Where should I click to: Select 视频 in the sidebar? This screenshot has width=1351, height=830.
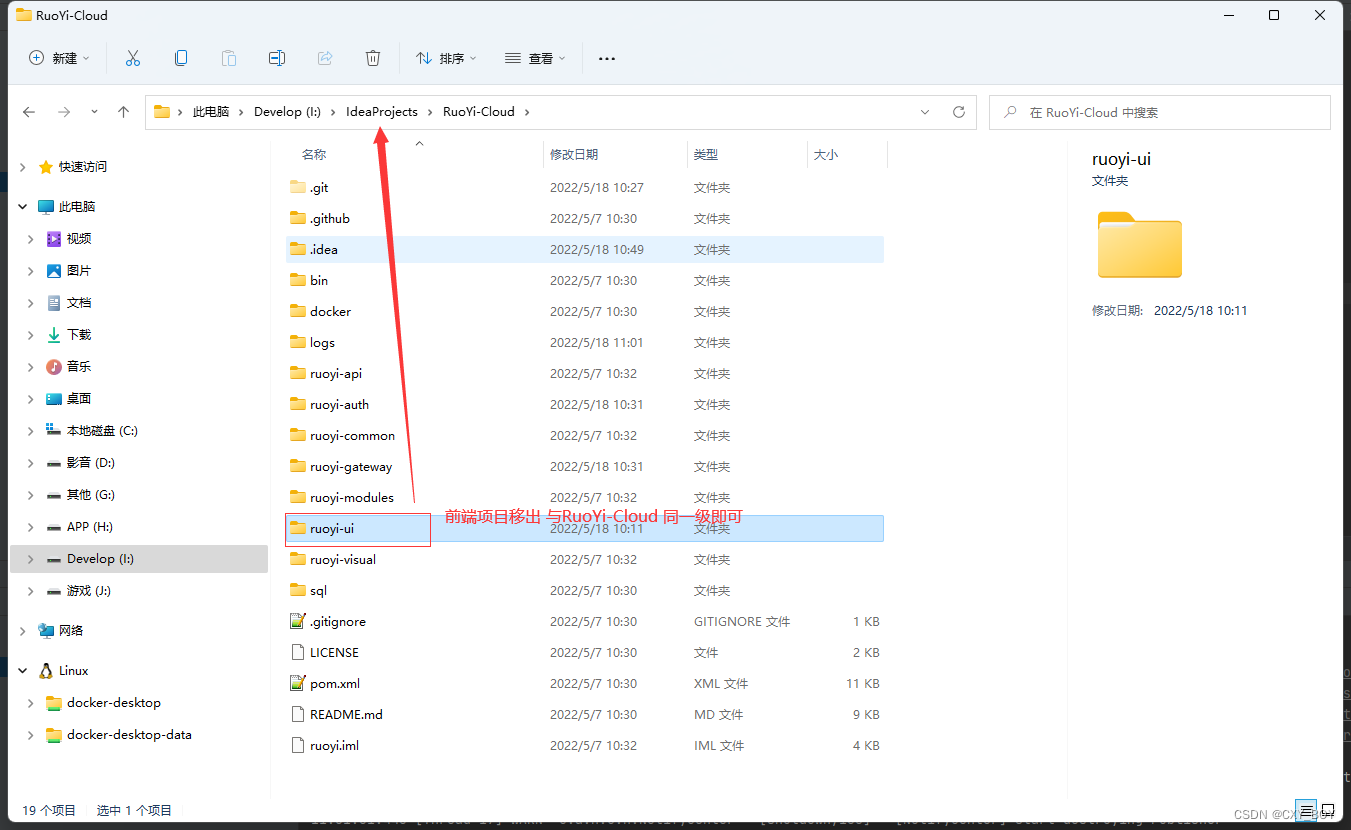coord(79,239)
